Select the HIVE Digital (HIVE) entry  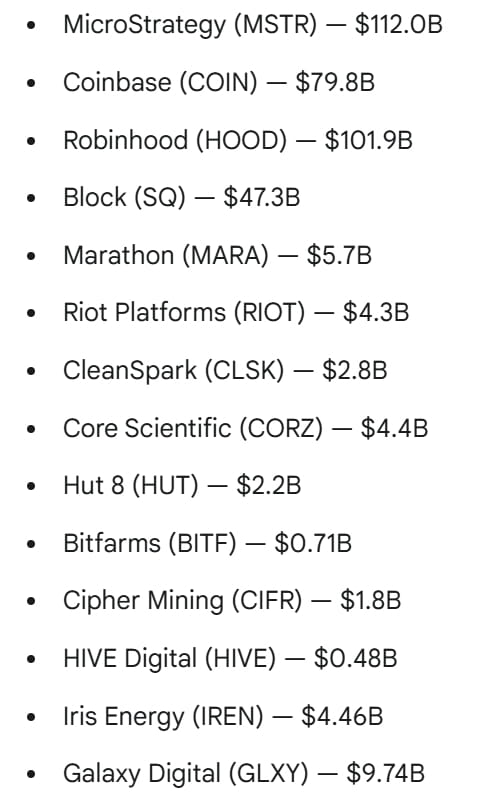click(x=230, y=658)
